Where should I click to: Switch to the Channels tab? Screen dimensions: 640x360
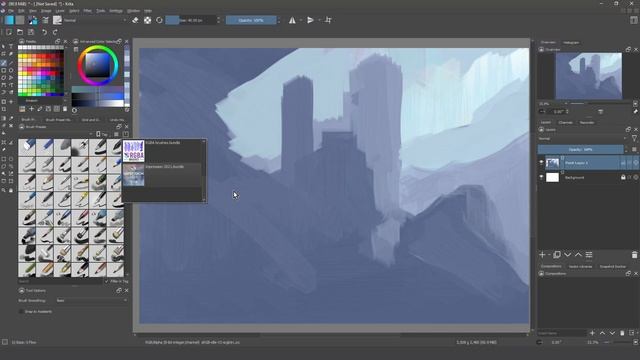tap(565, 122)
